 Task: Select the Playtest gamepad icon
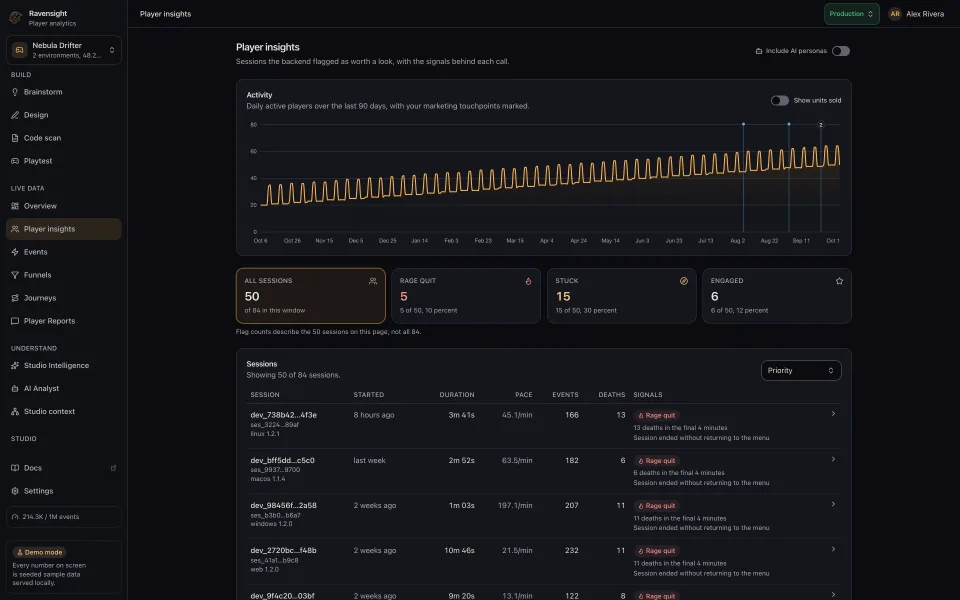pos(15,161)
